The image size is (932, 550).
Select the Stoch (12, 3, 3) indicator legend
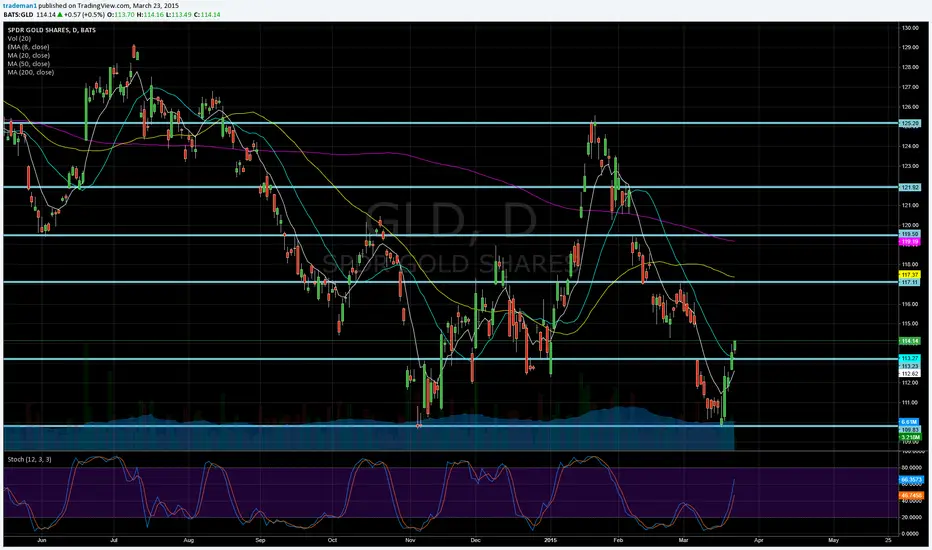click(x=29, y=459)
